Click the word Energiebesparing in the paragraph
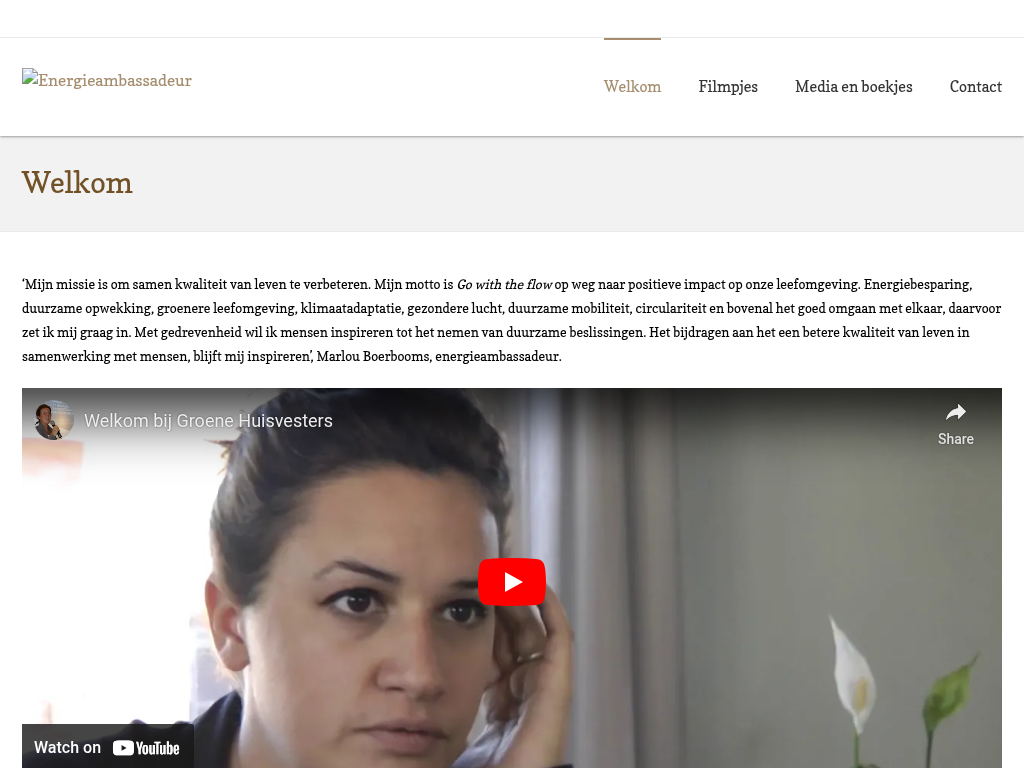 (918, 284)
